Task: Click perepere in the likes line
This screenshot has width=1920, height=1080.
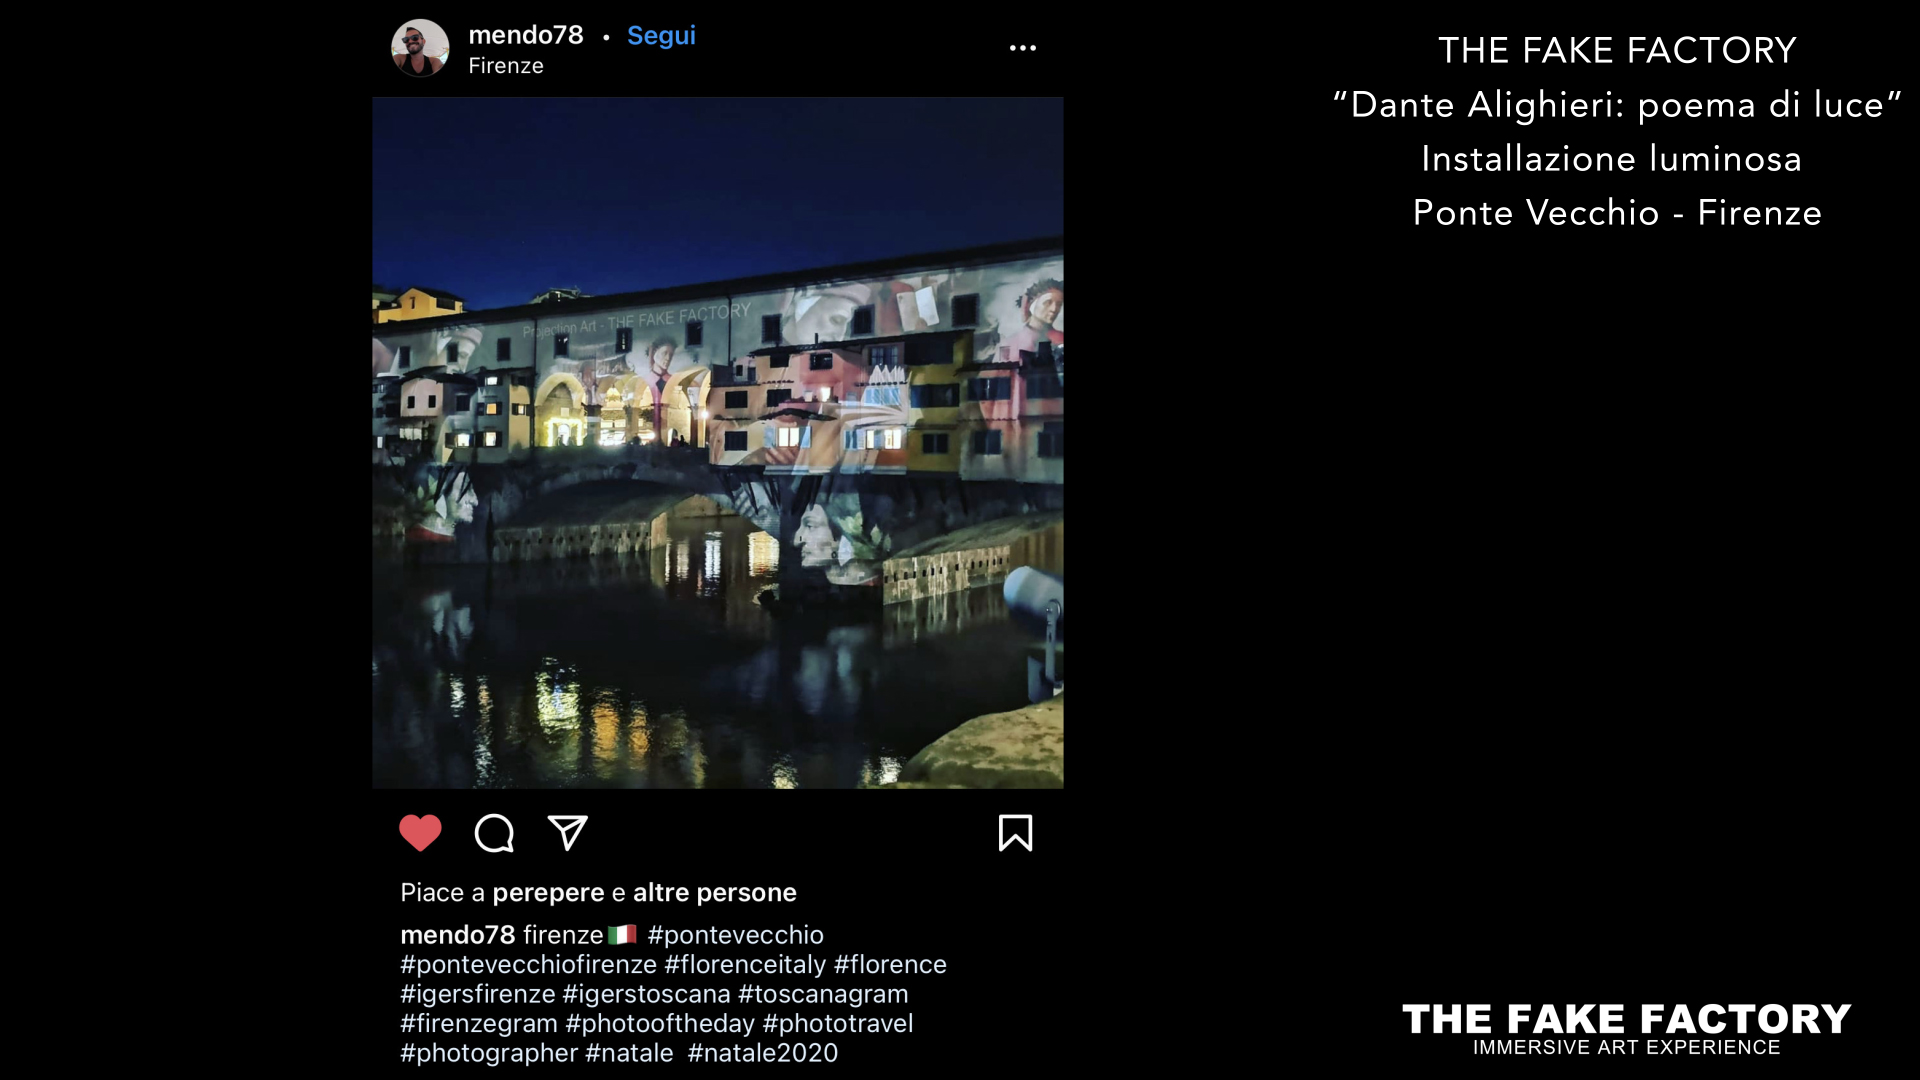Action: point(548,893)
